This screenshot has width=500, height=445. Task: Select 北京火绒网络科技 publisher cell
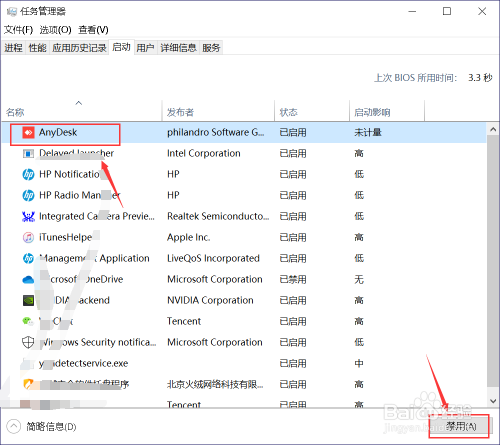[x=215, y=384]
